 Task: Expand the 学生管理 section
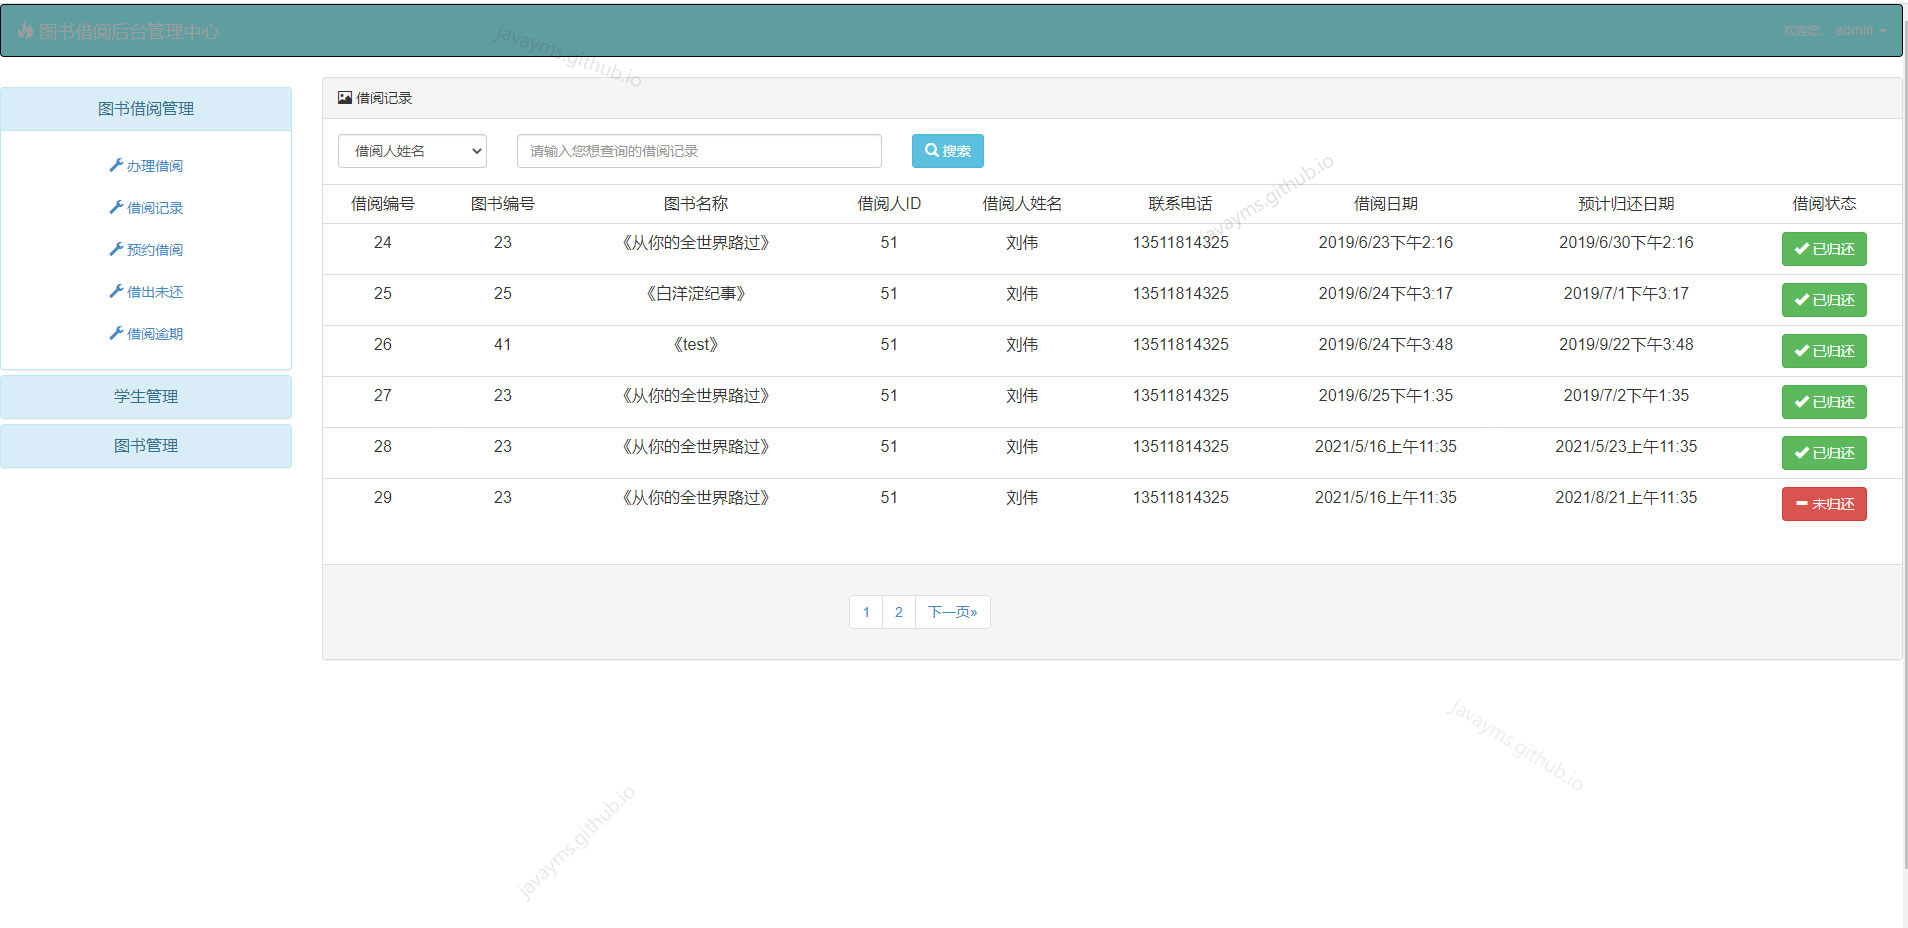point(146,396)
